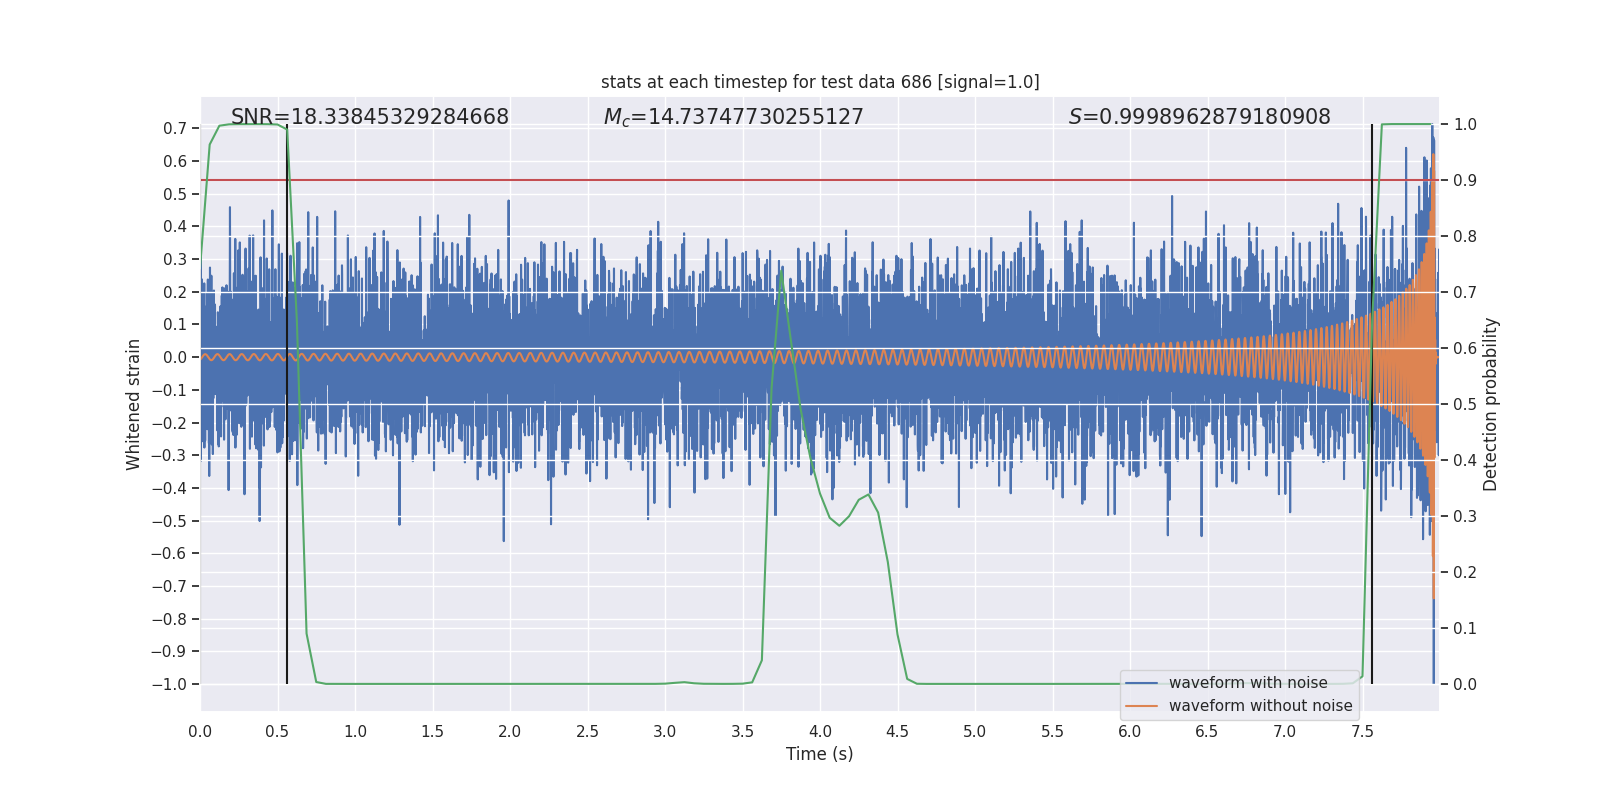1600x800 pixels.
Task: Click the 0.0 tick on the Time axis
Action: (x=200, y=731)
